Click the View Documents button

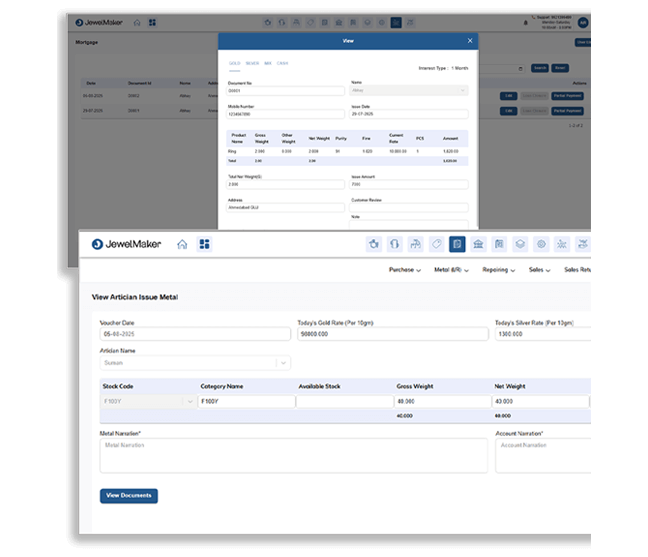129,495
